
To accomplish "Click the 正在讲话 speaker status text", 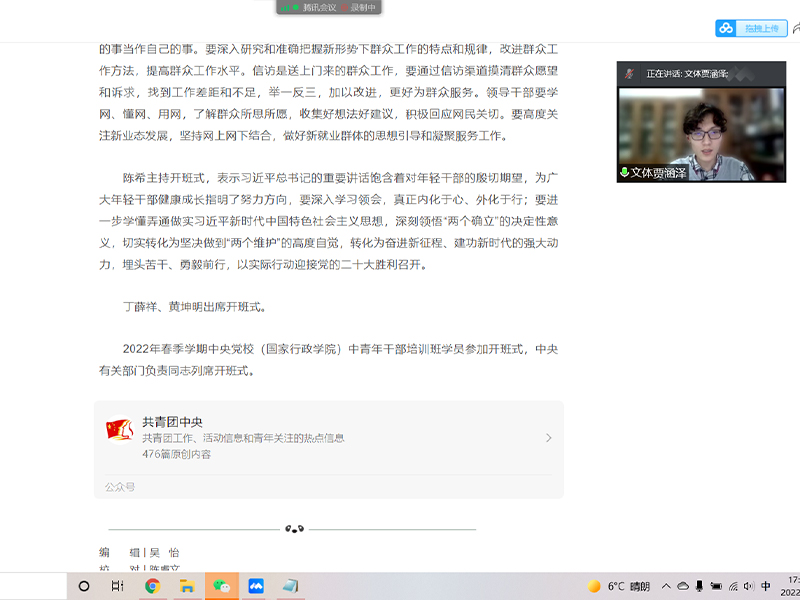I will click(687, 74).
